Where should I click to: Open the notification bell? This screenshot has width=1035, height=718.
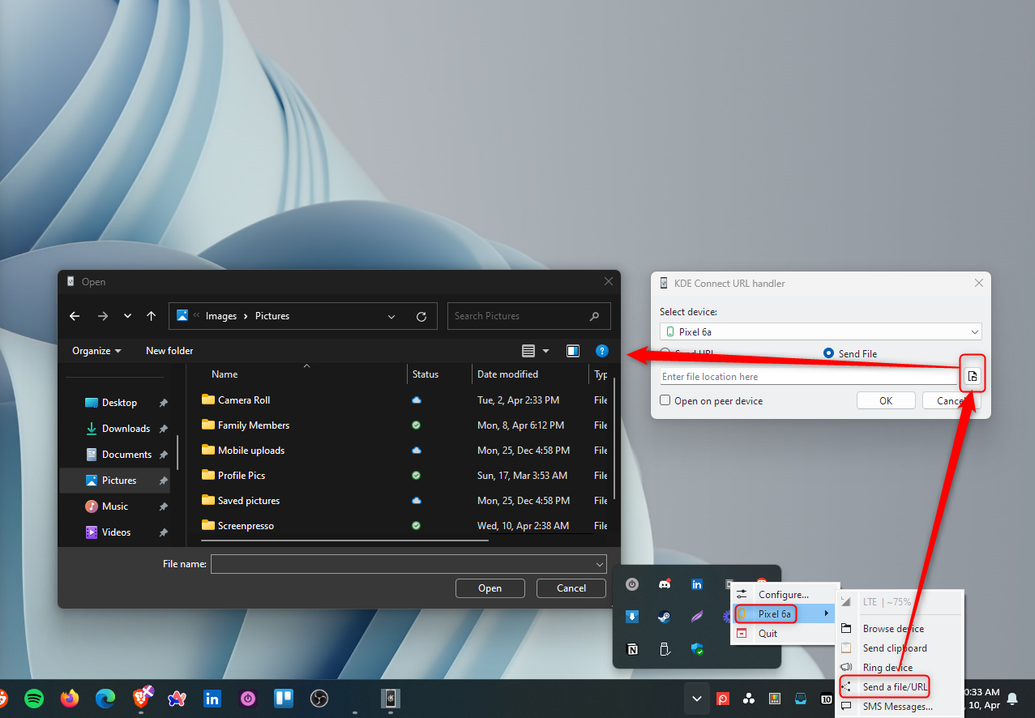(x=1012, y=698)
